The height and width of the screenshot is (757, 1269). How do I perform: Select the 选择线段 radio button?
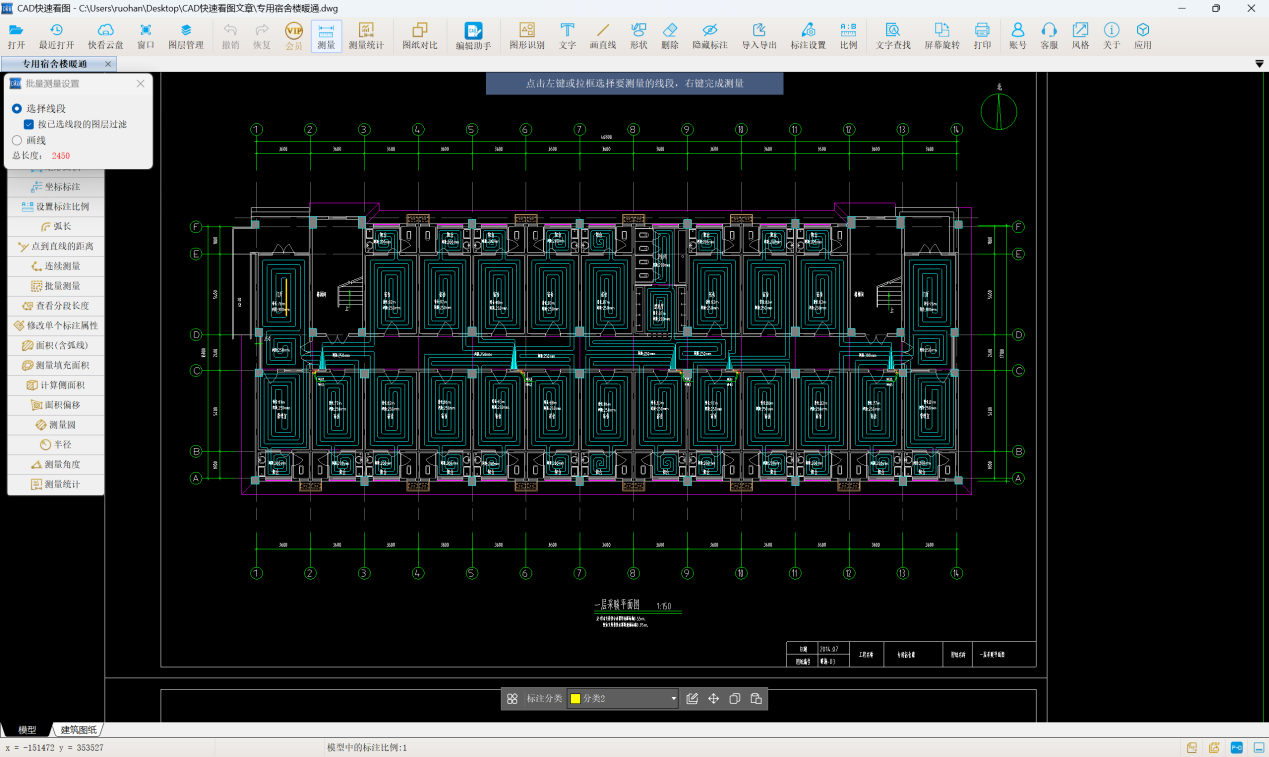coord(17,108)
